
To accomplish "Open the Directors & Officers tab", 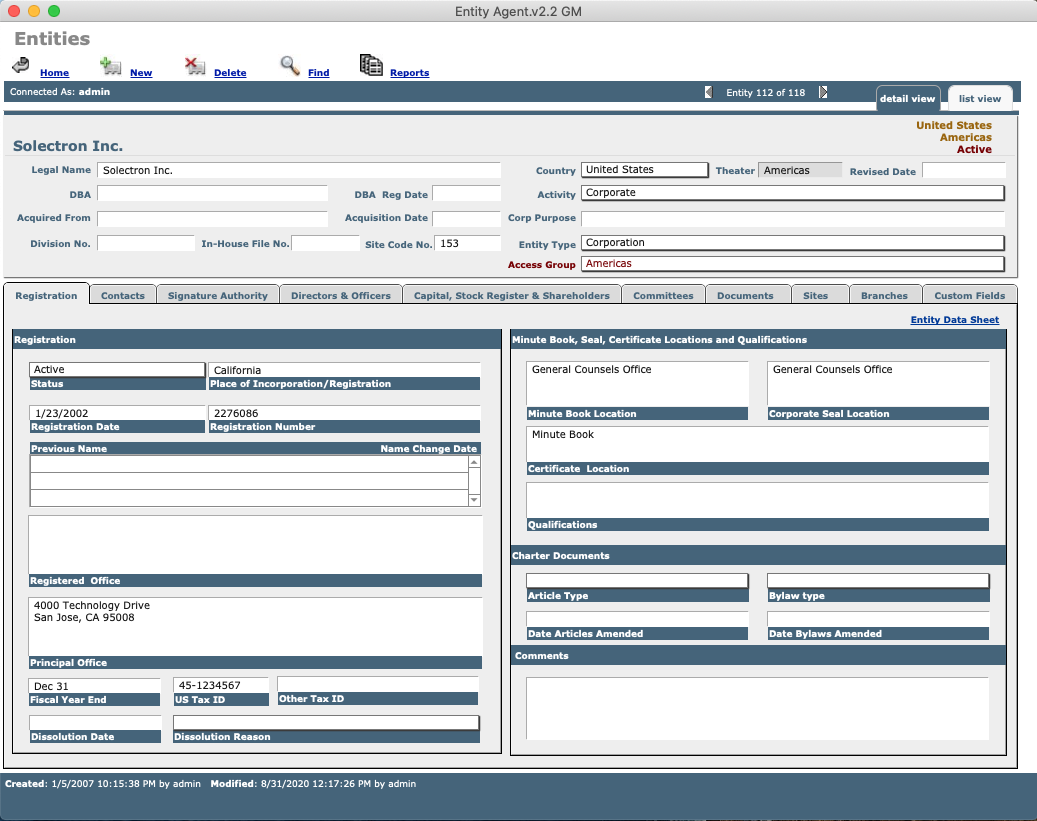I will (341, 295).
